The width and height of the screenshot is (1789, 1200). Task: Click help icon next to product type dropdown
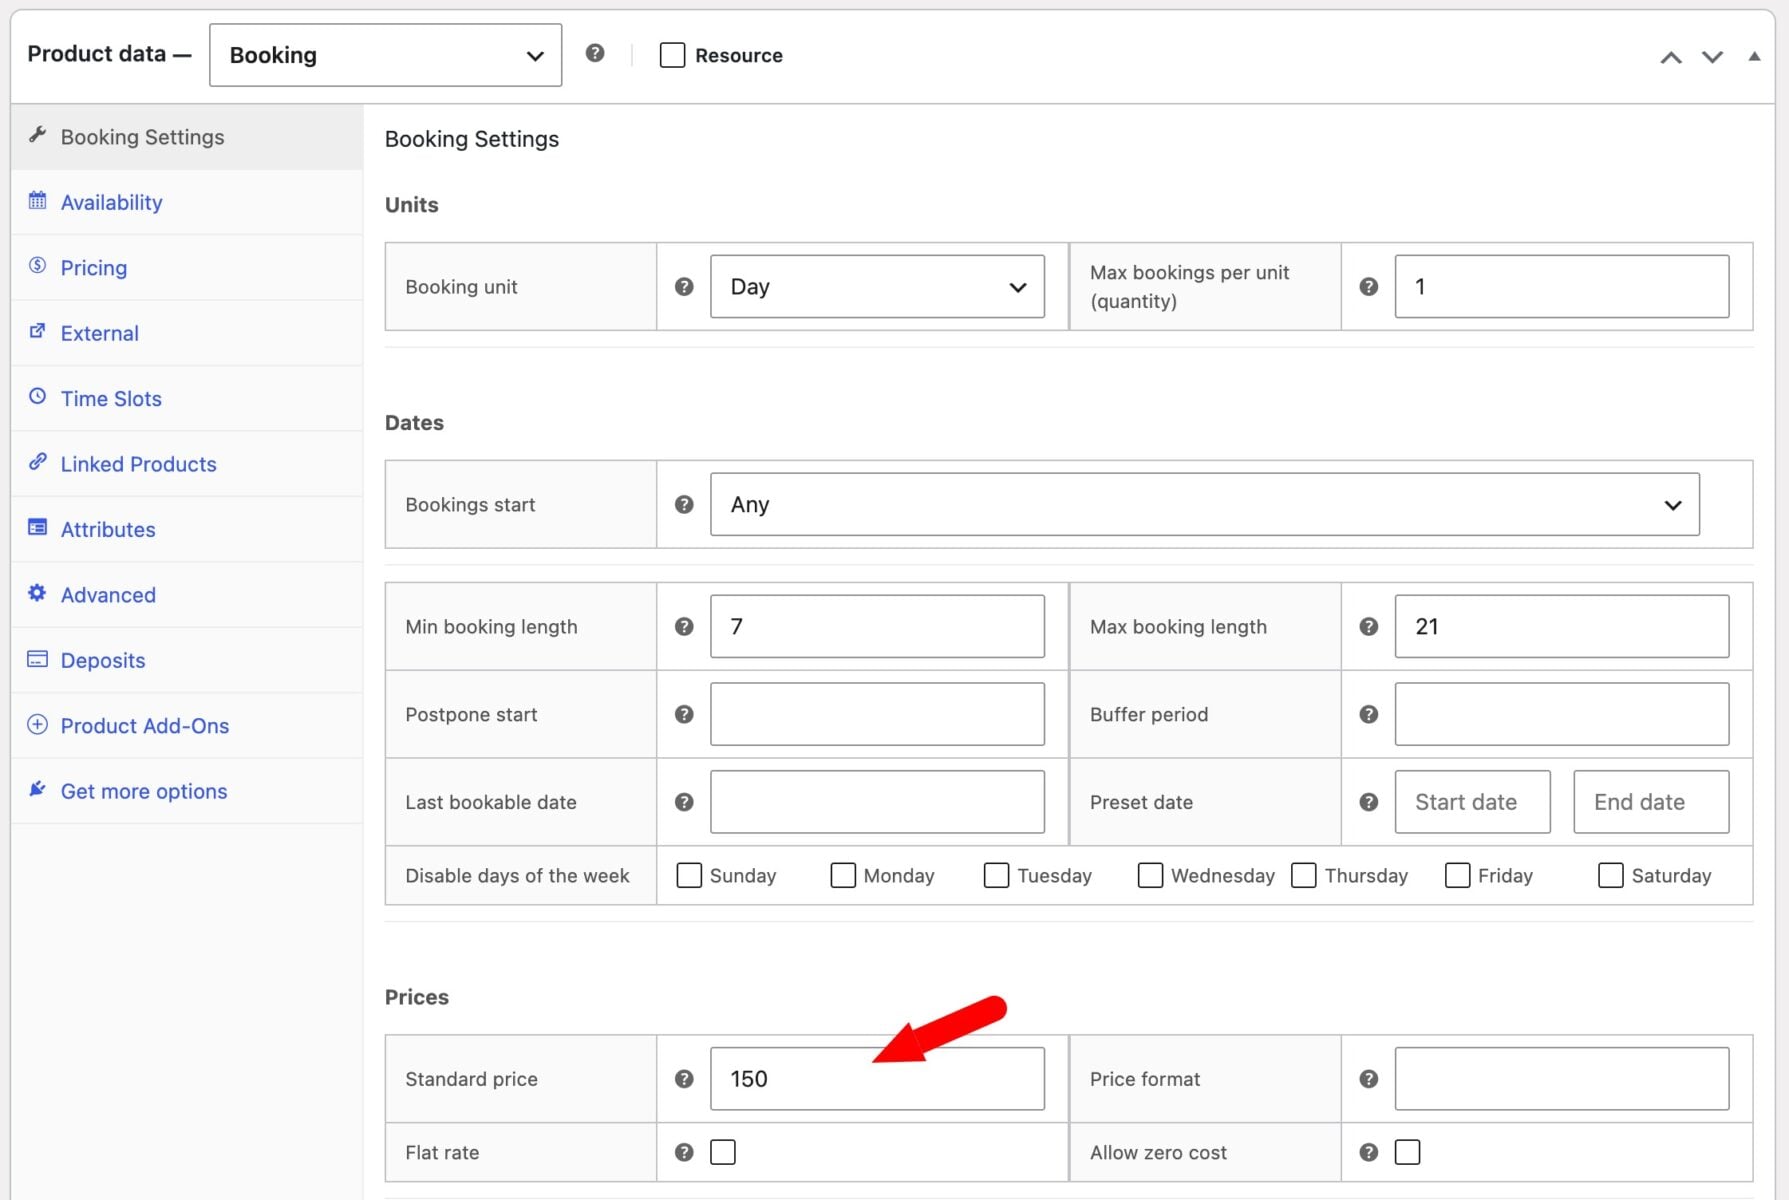pyautogui.click(x=595, y=54)
